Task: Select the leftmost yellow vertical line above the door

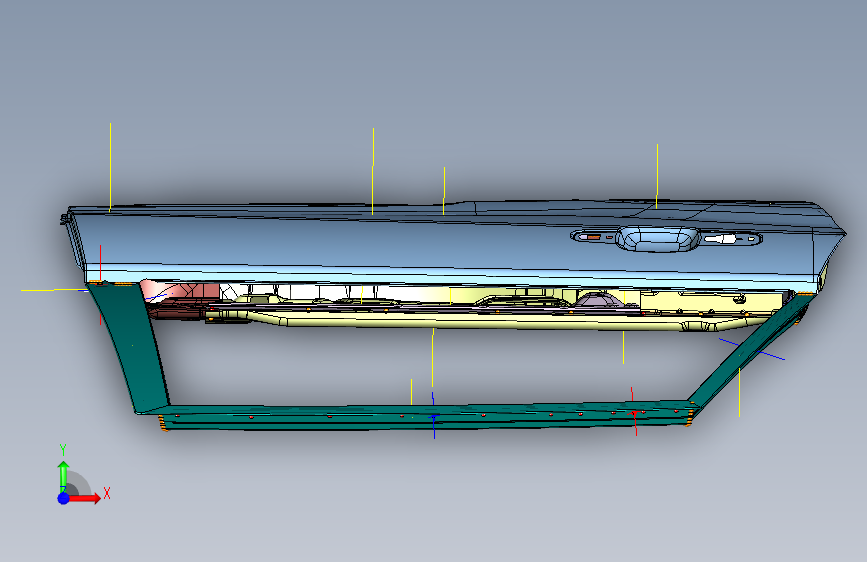Action: click(110, 167)
